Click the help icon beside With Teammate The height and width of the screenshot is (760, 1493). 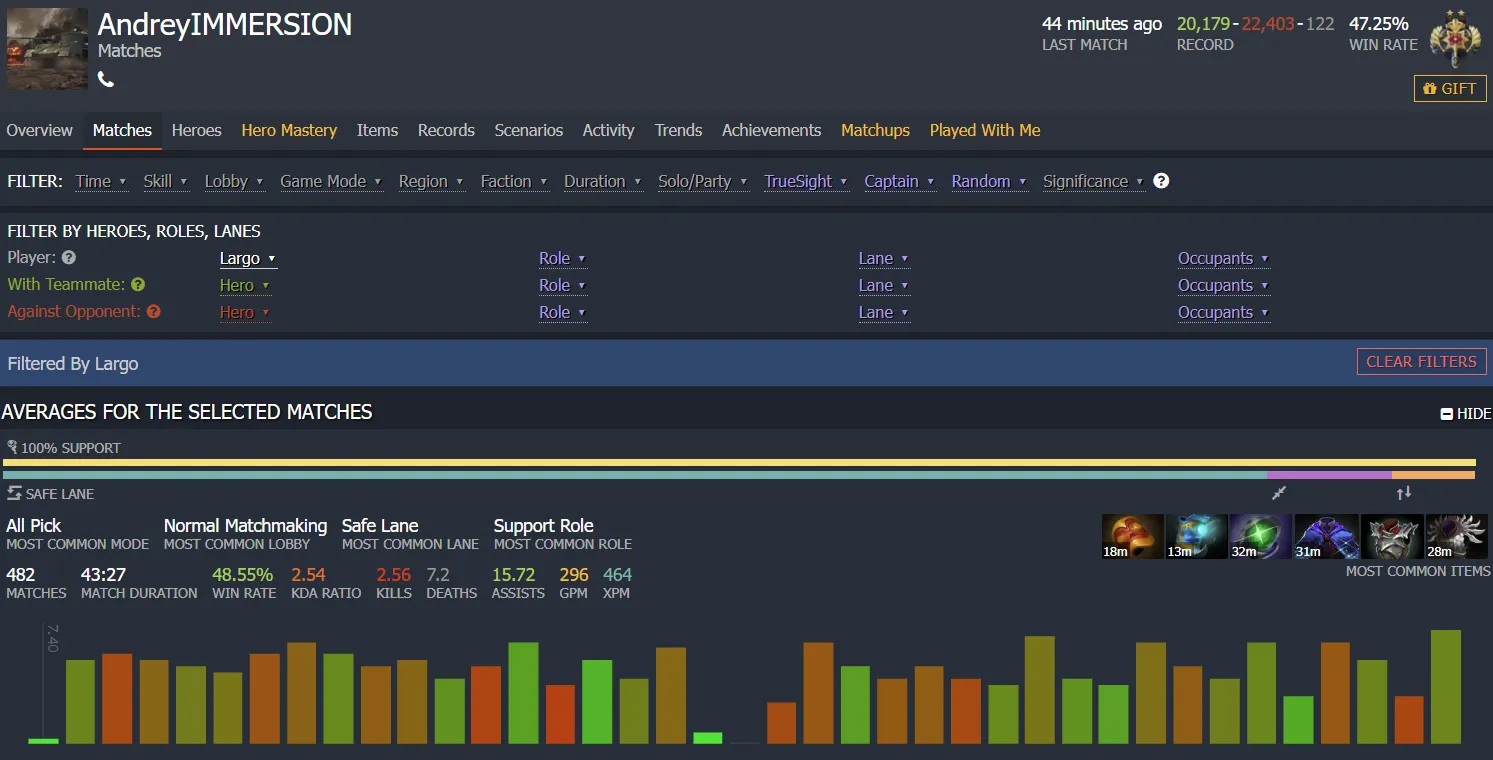coord(138,285)
